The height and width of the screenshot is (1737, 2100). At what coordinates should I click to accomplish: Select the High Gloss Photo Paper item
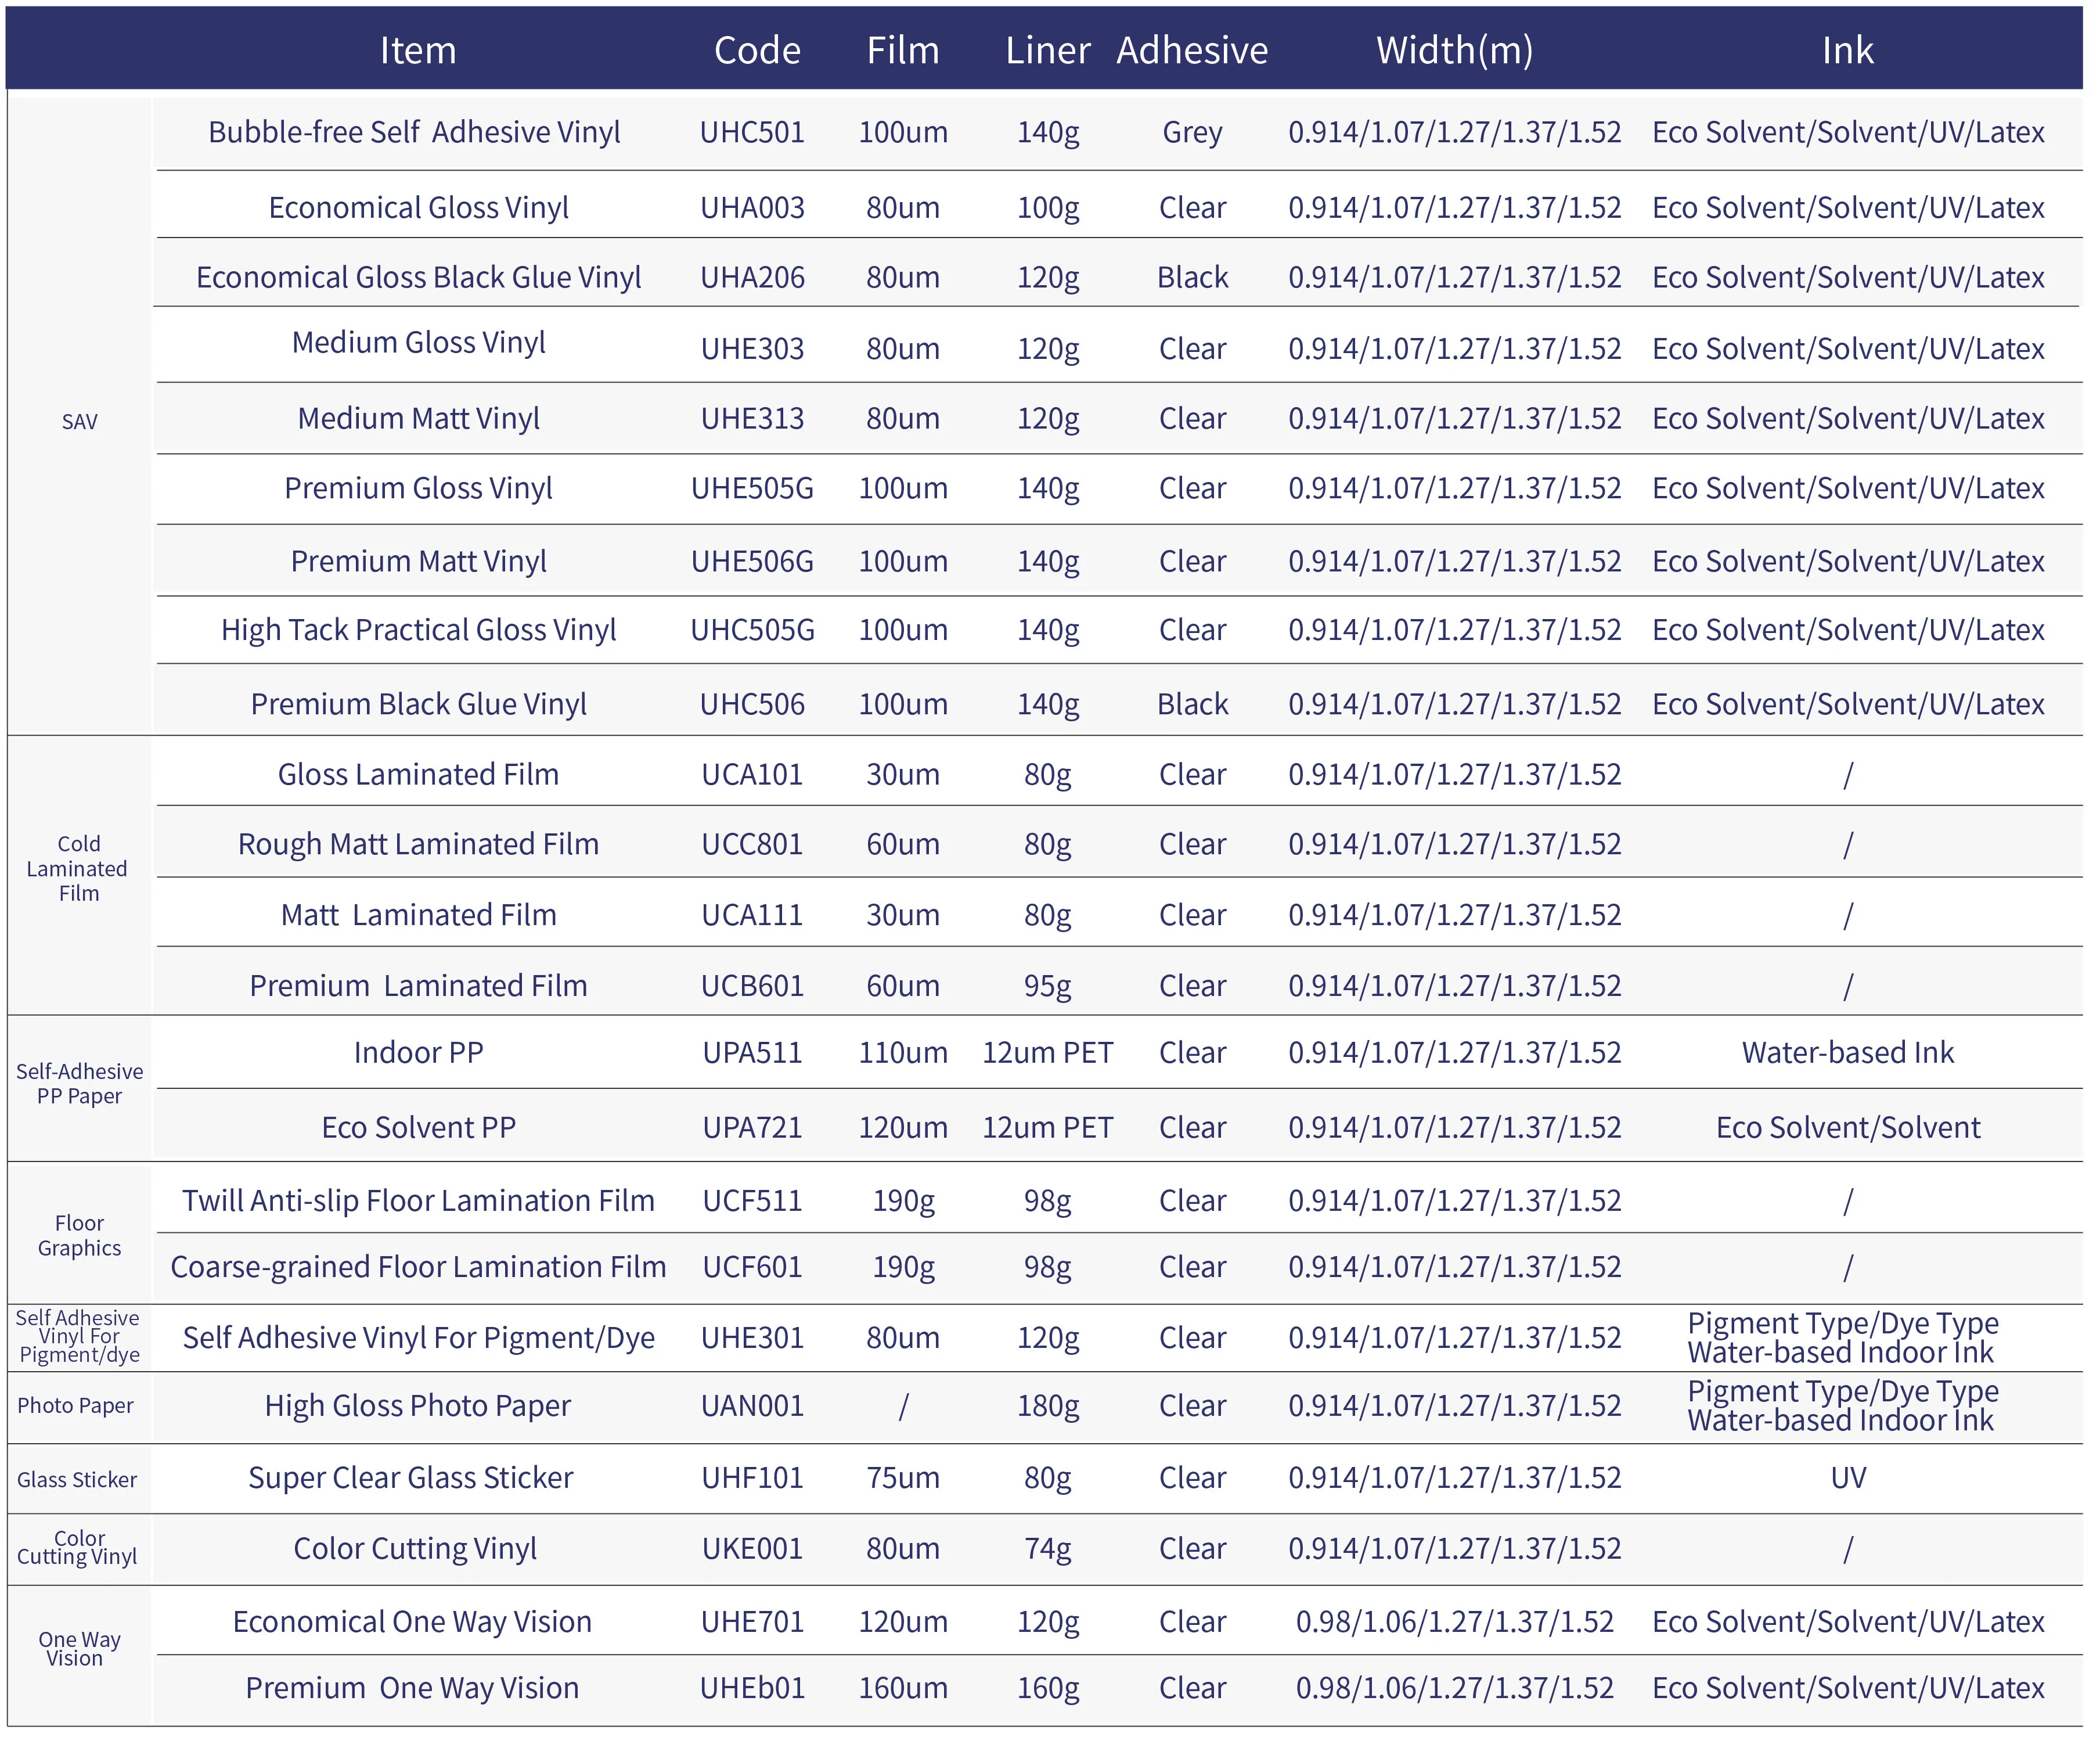point(418,1405)
